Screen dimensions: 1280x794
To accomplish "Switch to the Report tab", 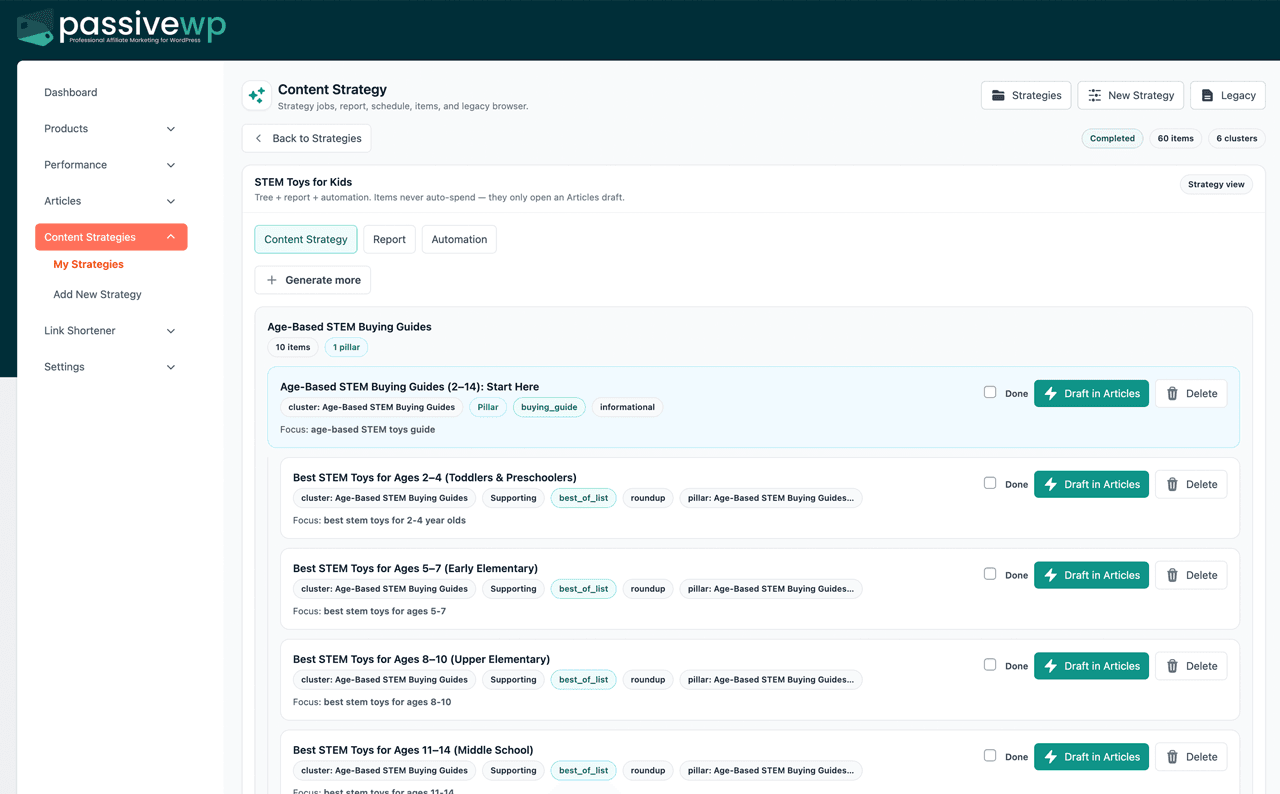I will (x=389, y=239).
